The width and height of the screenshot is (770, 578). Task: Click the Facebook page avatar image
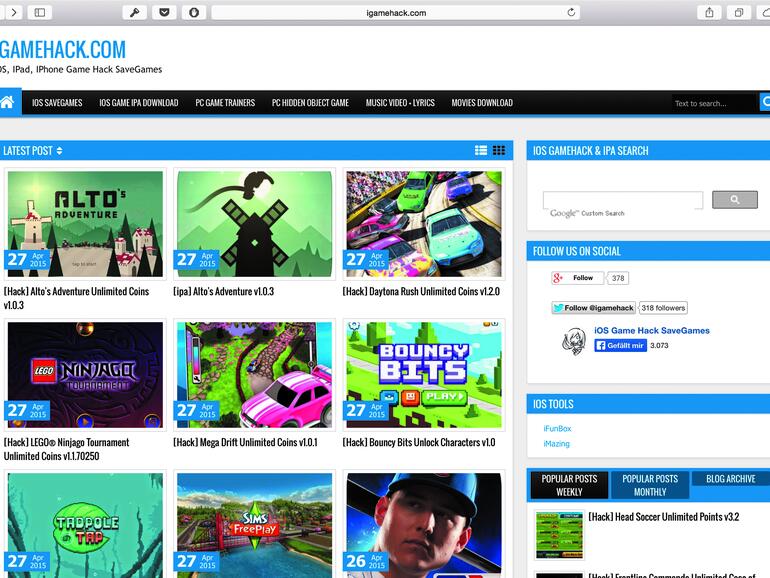point(574,341)
